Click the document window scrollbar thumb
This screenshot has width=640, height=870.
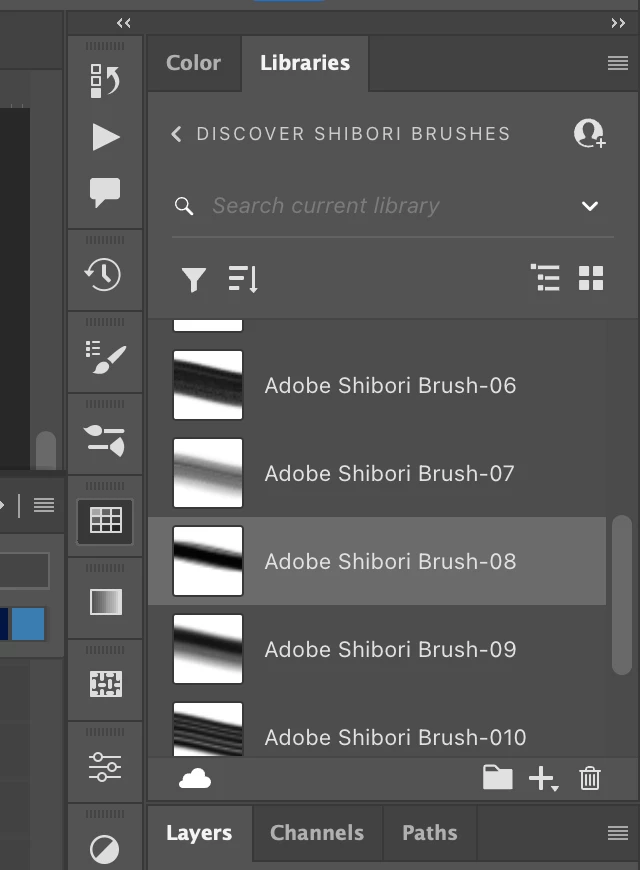coord(46,451)
